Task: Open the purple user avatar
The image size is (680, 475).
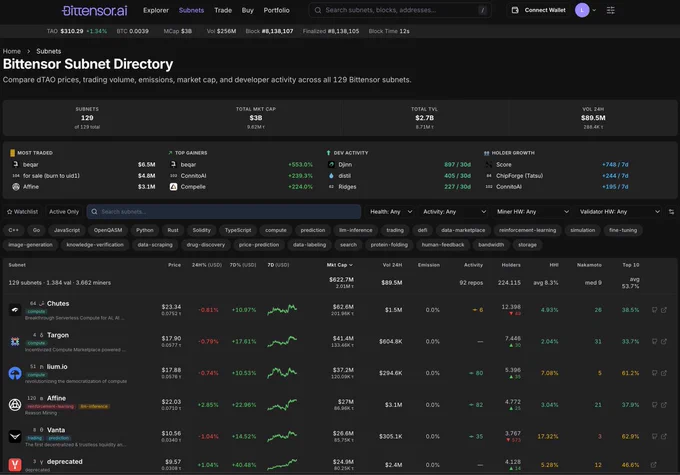Action: point(582,10)
